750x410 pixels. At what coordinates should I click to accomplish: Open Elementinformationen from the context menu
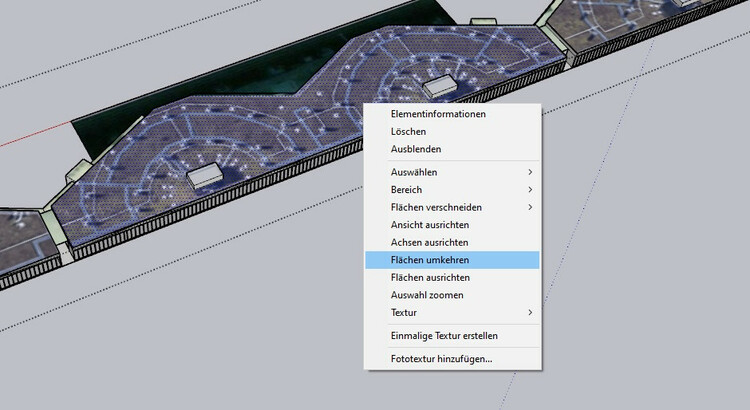coord(438,114)
